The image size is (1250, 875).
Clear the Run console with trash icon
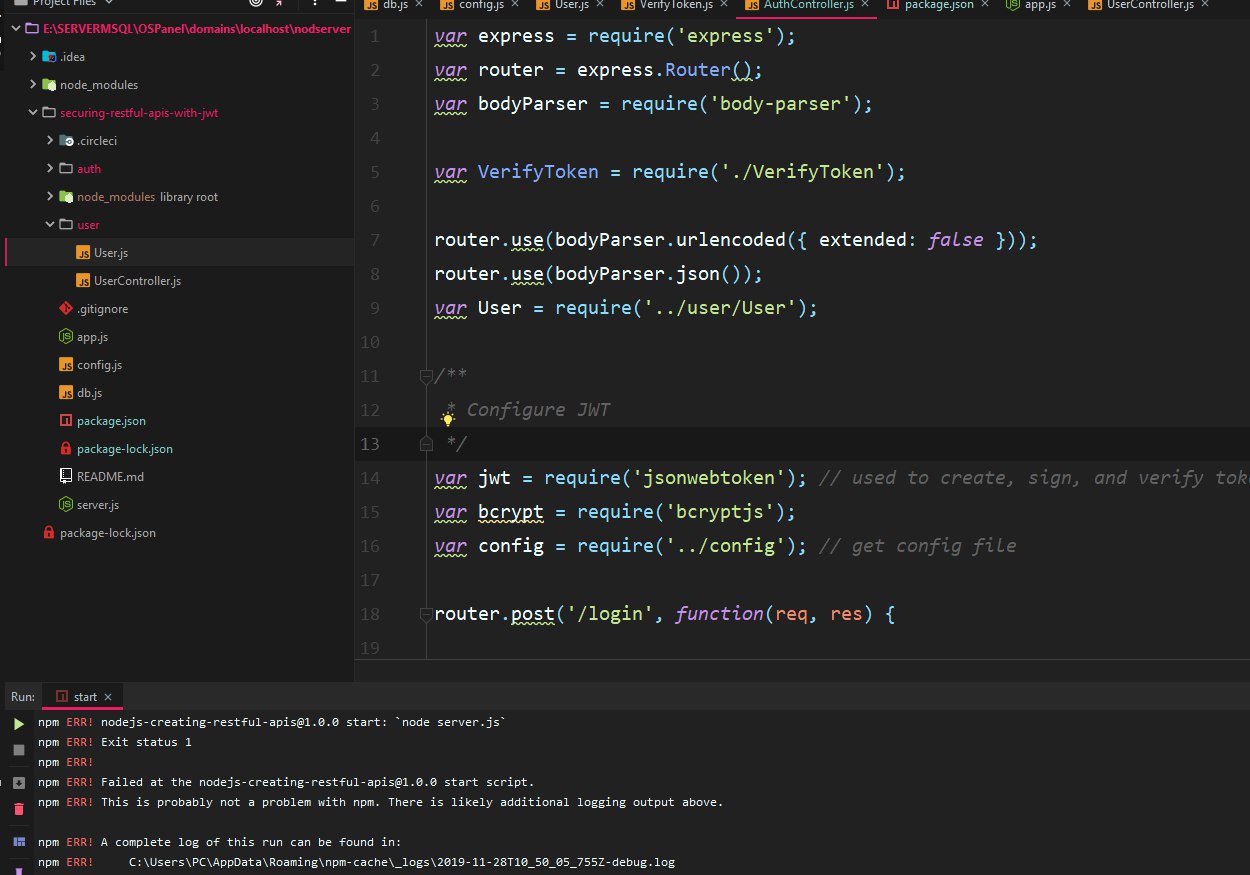[x=18, y=809]
